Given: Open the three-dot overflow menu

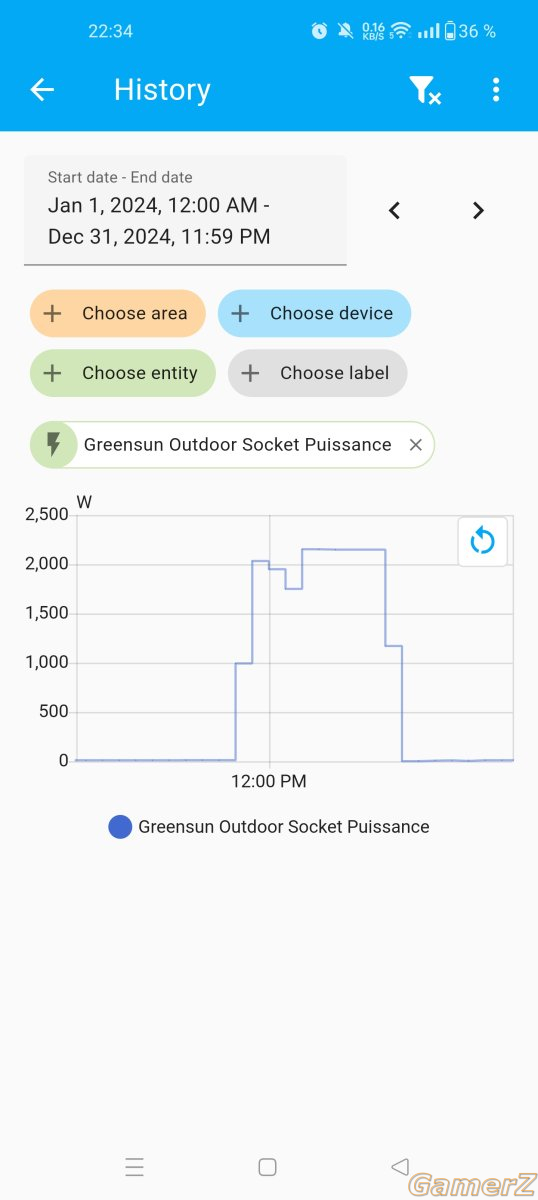Looking at the screenshot, I should click(x=495, y=90).
